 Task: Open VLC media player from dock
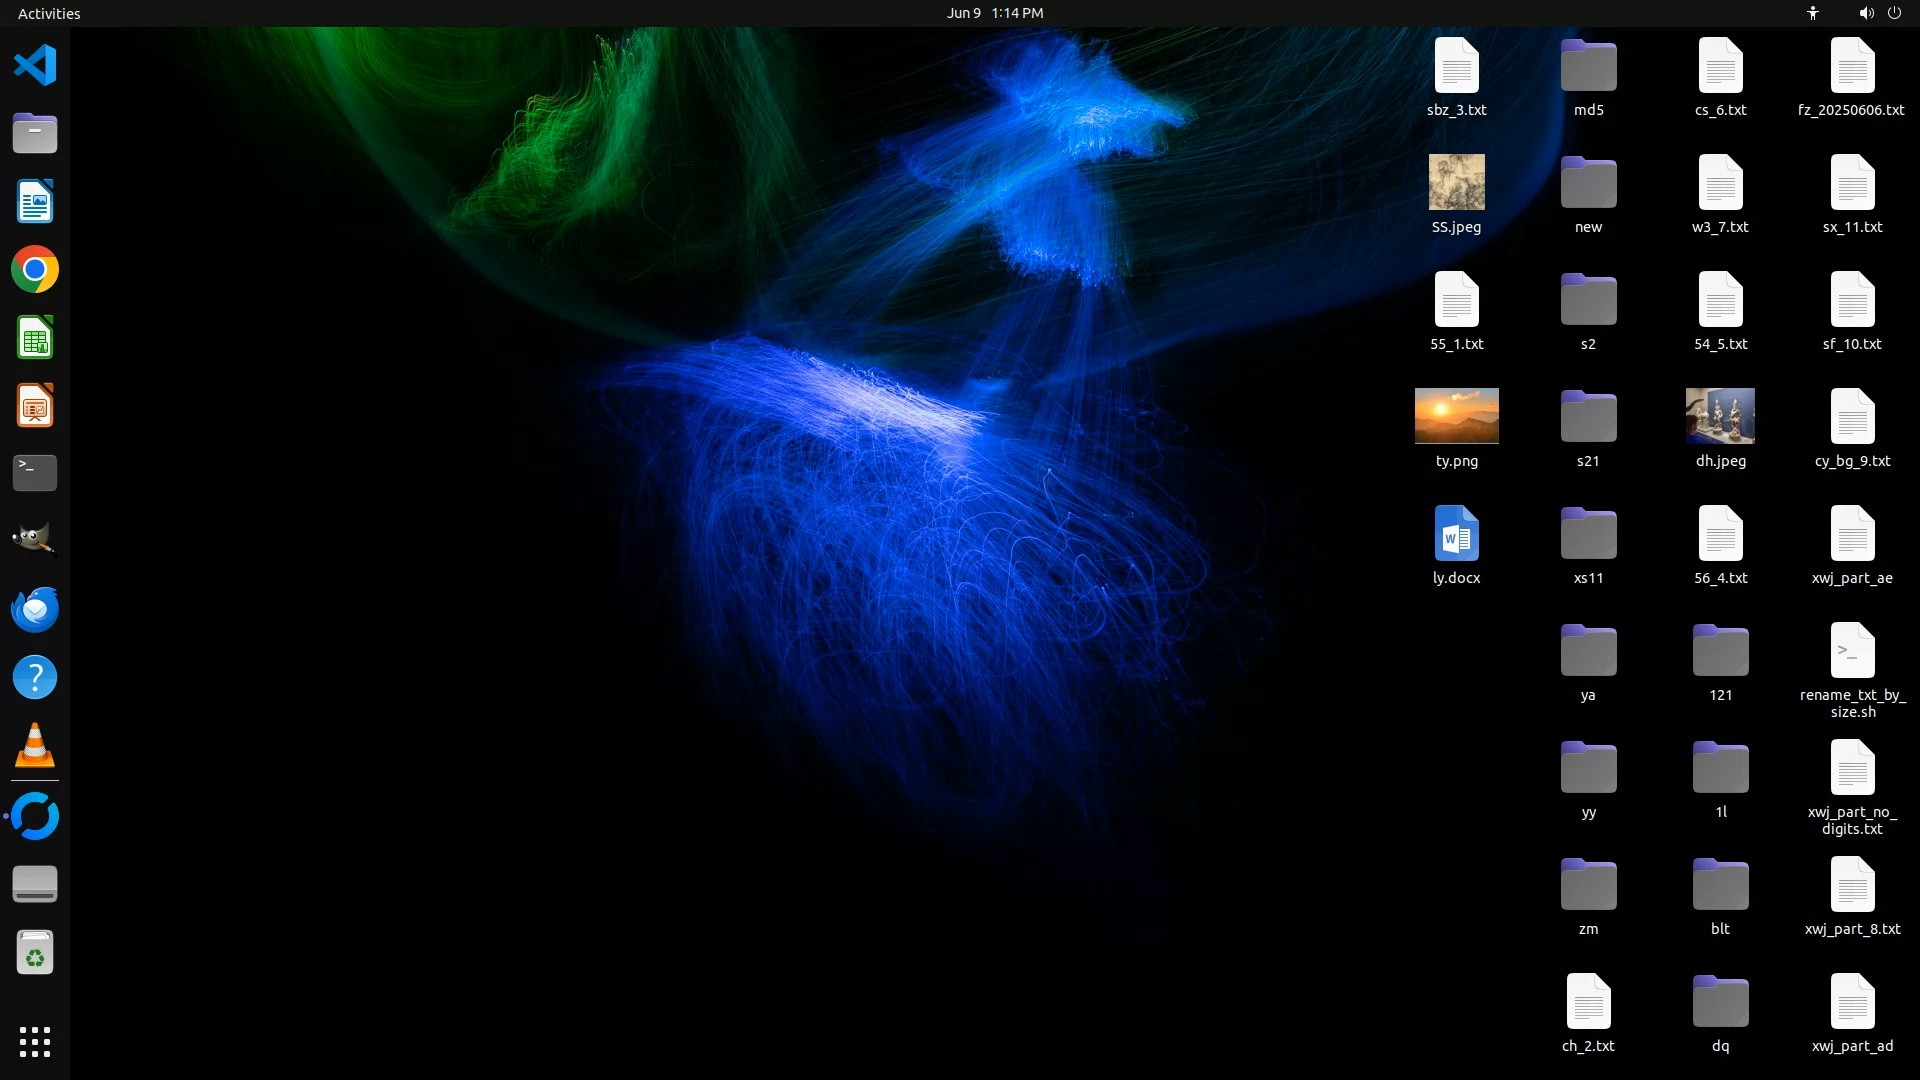pyautogui.click(x=35, y=746)
